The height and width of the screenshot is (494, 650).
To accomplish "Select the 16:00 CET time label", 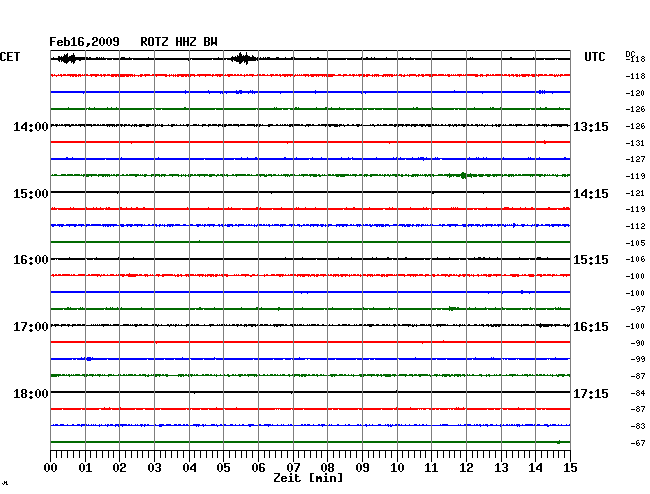I will pos(31,260).
